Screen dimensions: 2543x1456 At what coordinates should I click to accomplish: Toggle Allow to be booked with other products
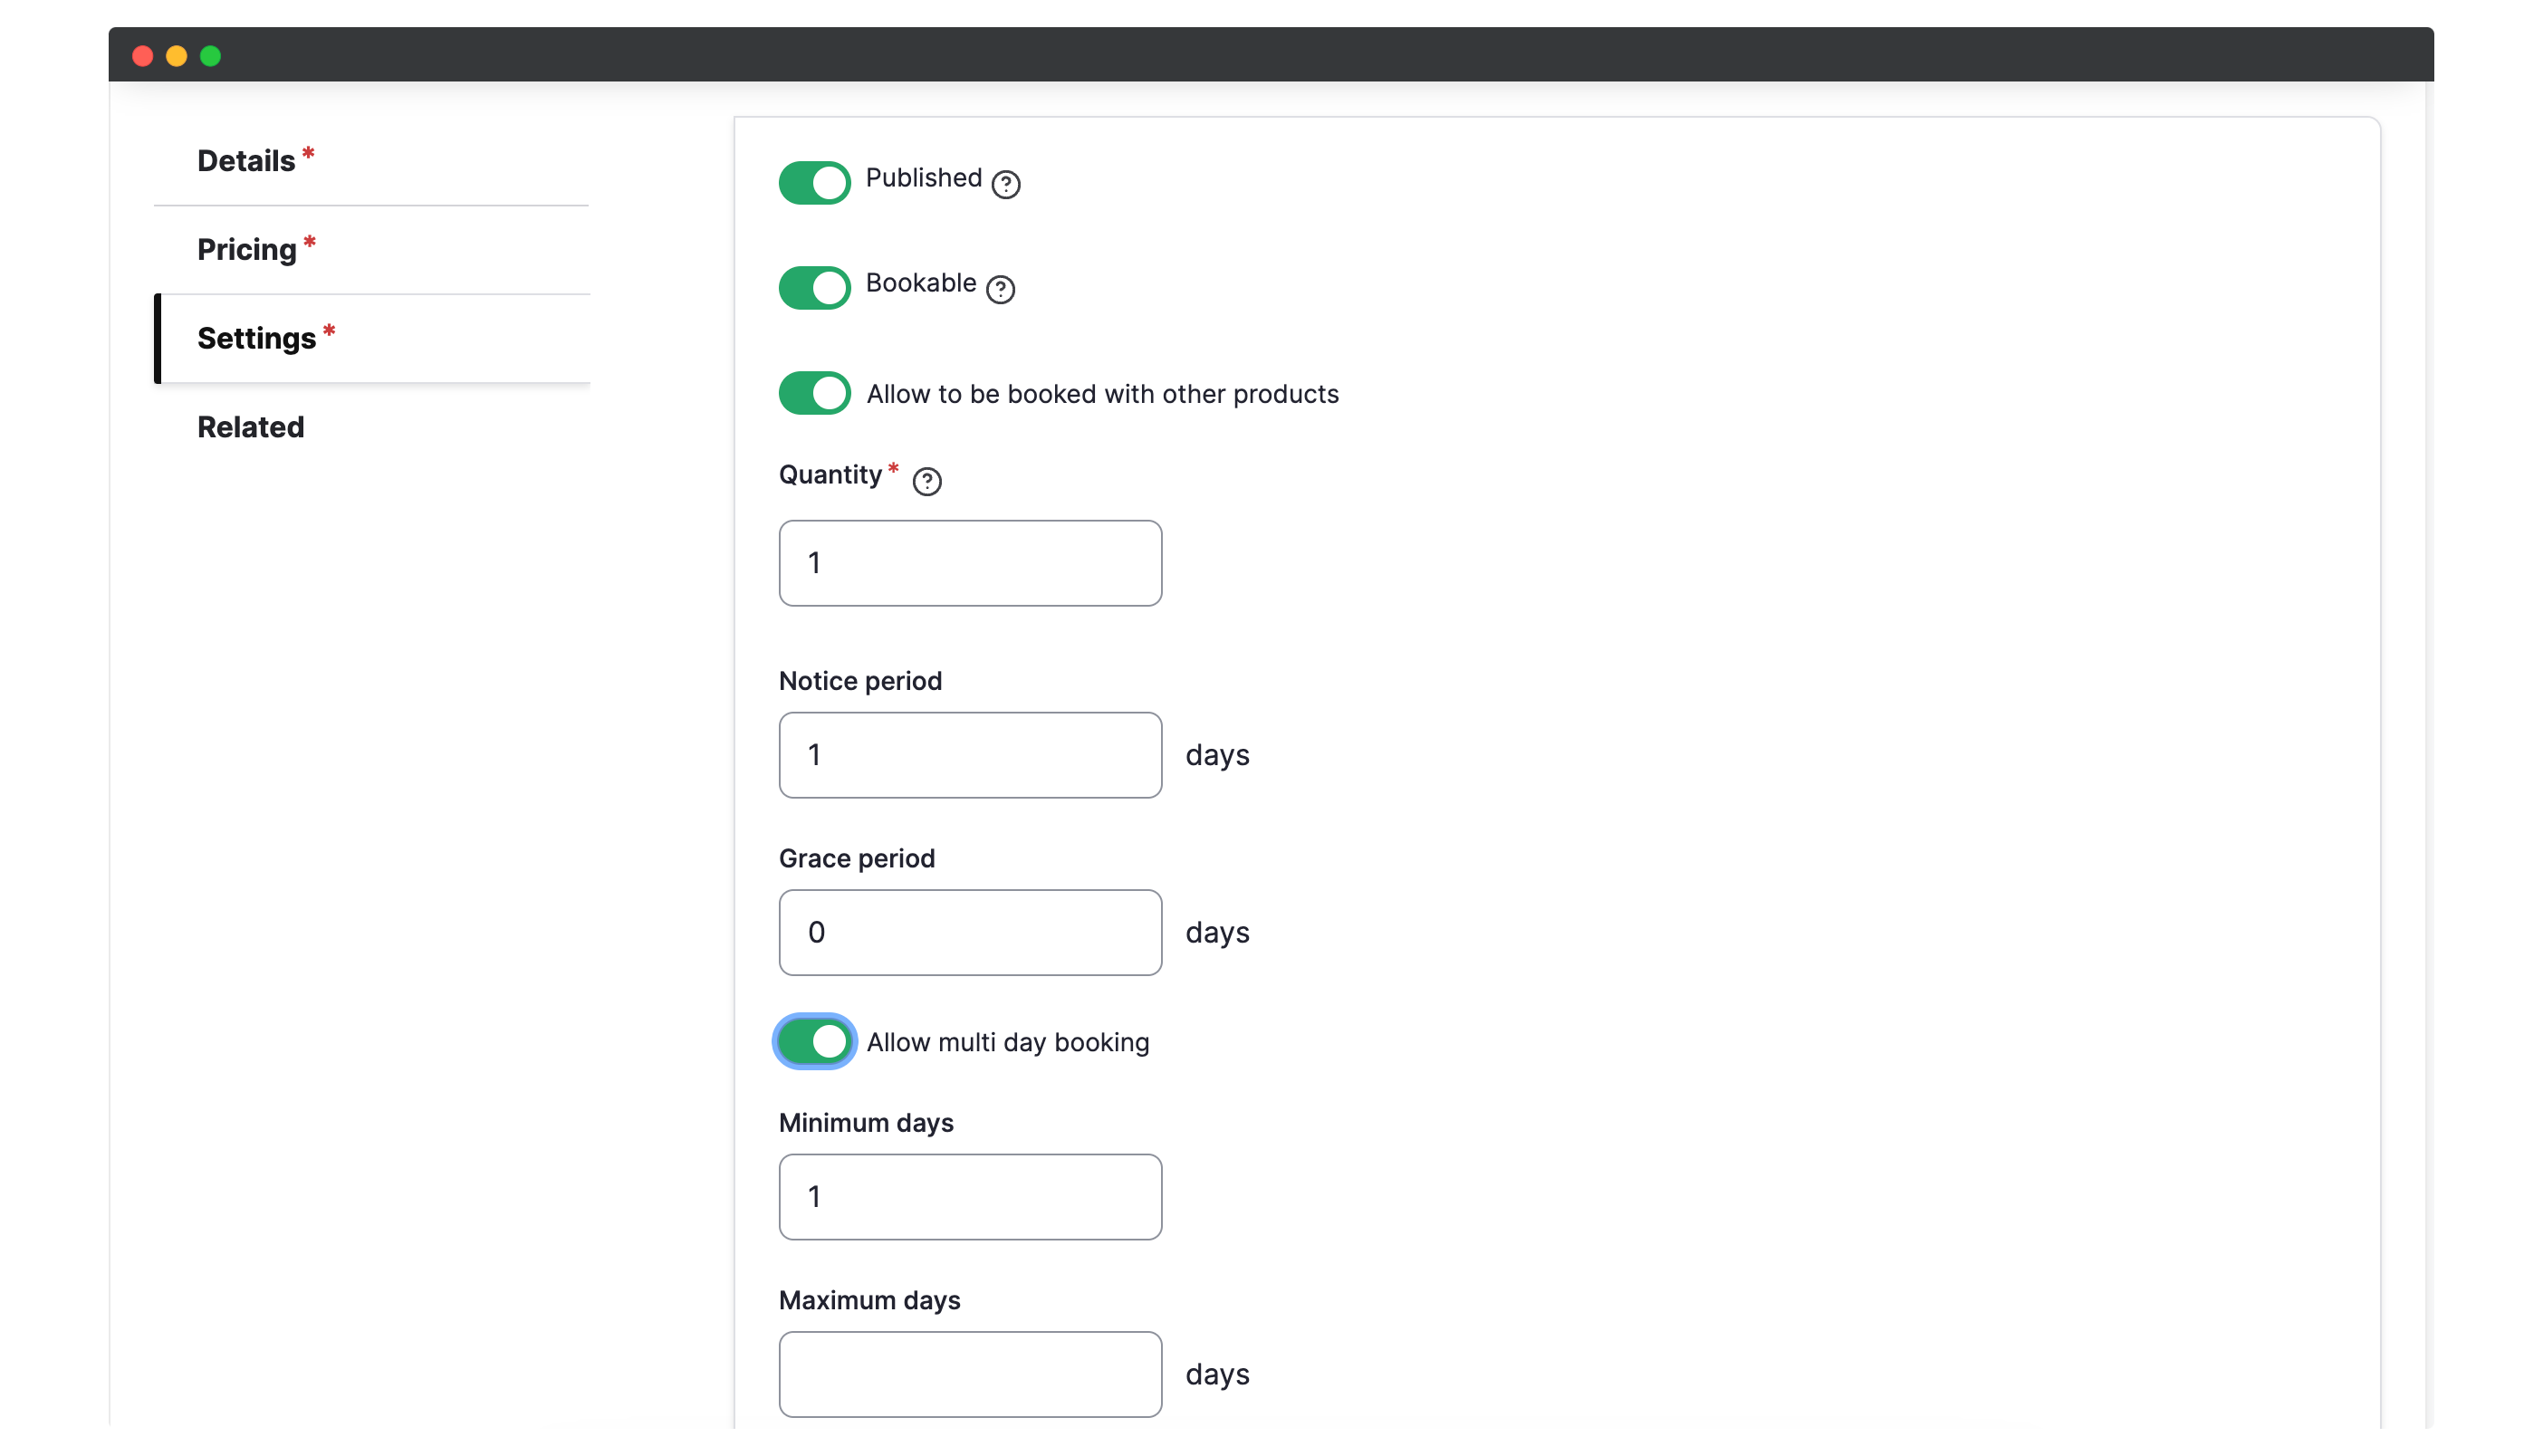(814, 393)
